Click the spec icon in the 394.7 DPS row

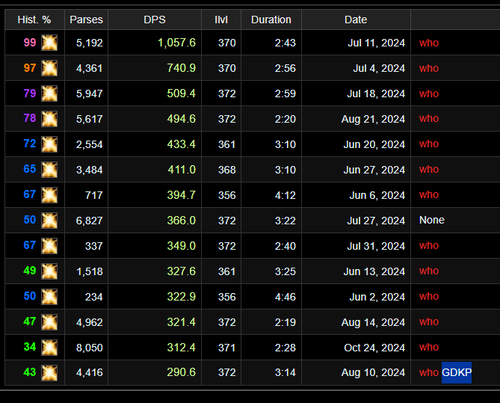coord(49,195)
